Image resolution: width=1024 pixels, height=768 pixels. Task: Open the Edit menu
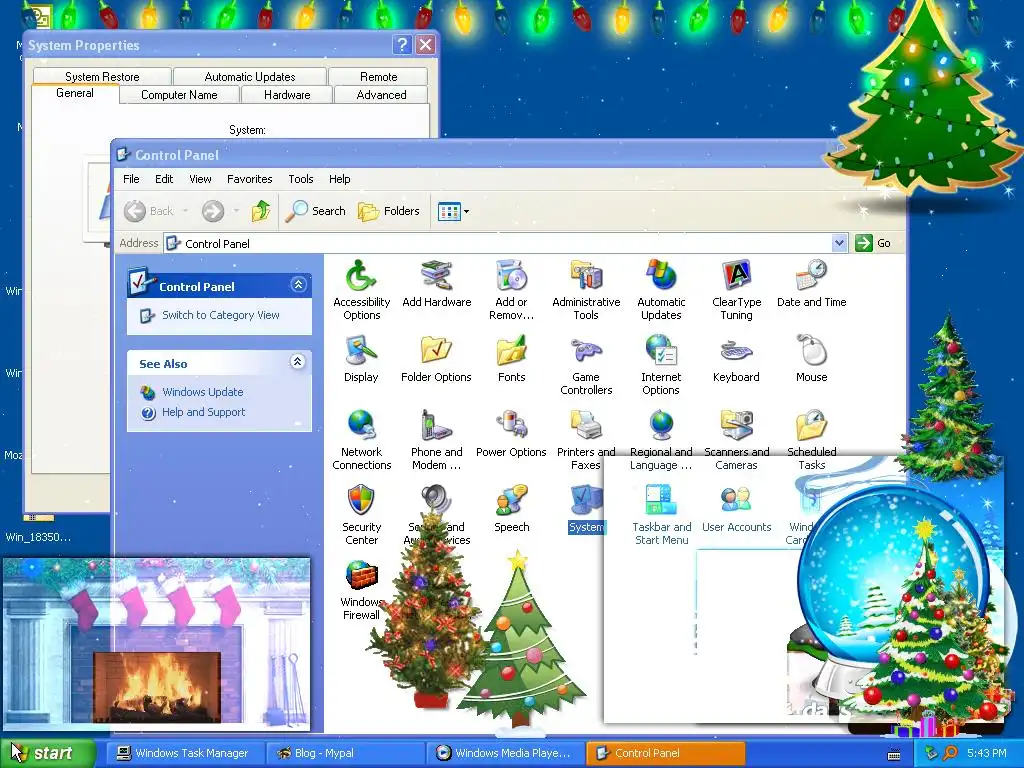[164, 179]
